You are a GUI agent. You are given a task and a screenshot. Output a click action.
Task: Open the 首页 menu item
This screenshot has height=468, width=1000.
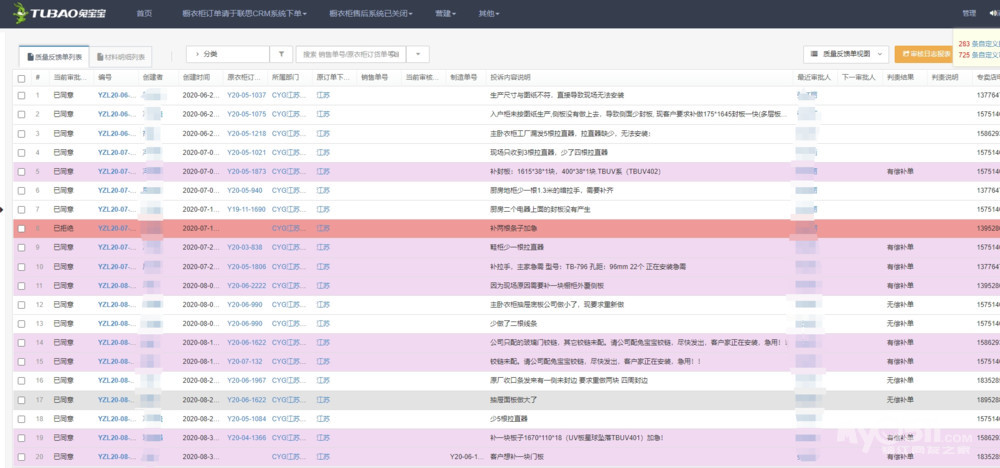144,13
